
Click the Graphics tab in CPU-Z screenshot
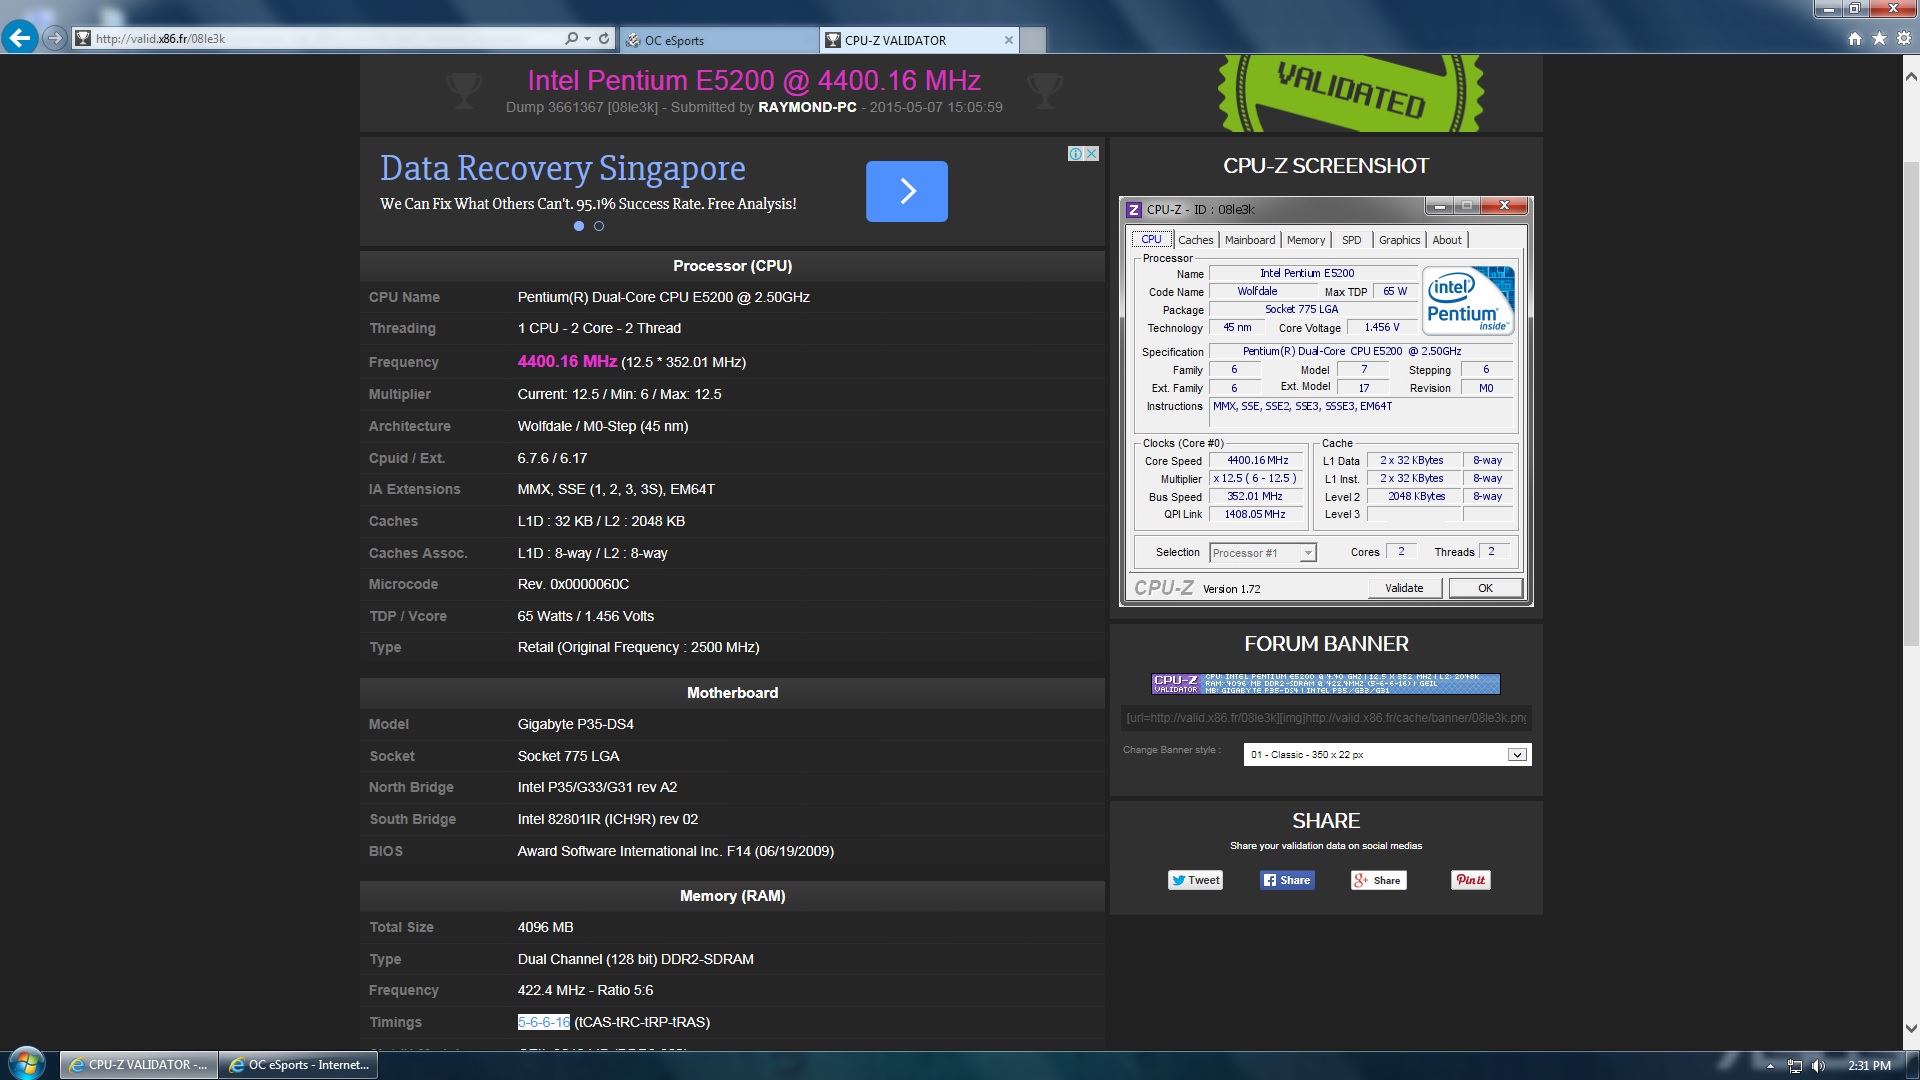coord(1399,240)
